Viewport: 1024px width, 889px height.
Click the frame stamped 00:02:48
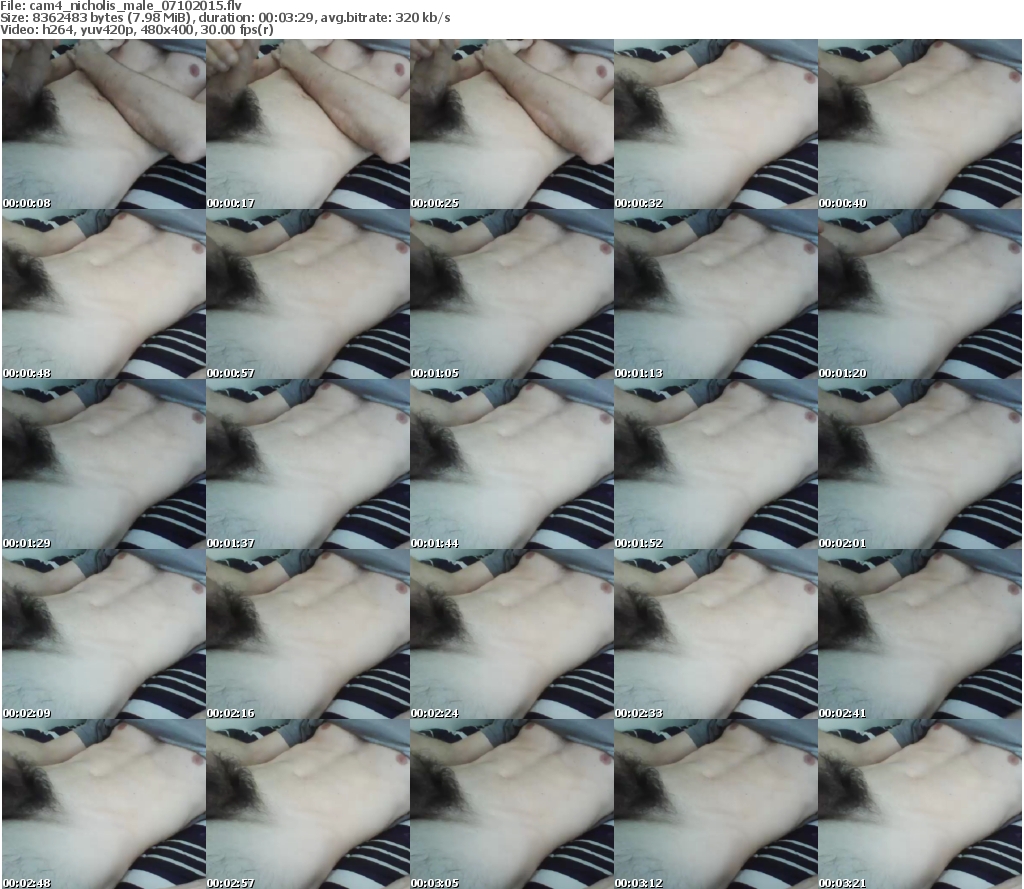104,804
